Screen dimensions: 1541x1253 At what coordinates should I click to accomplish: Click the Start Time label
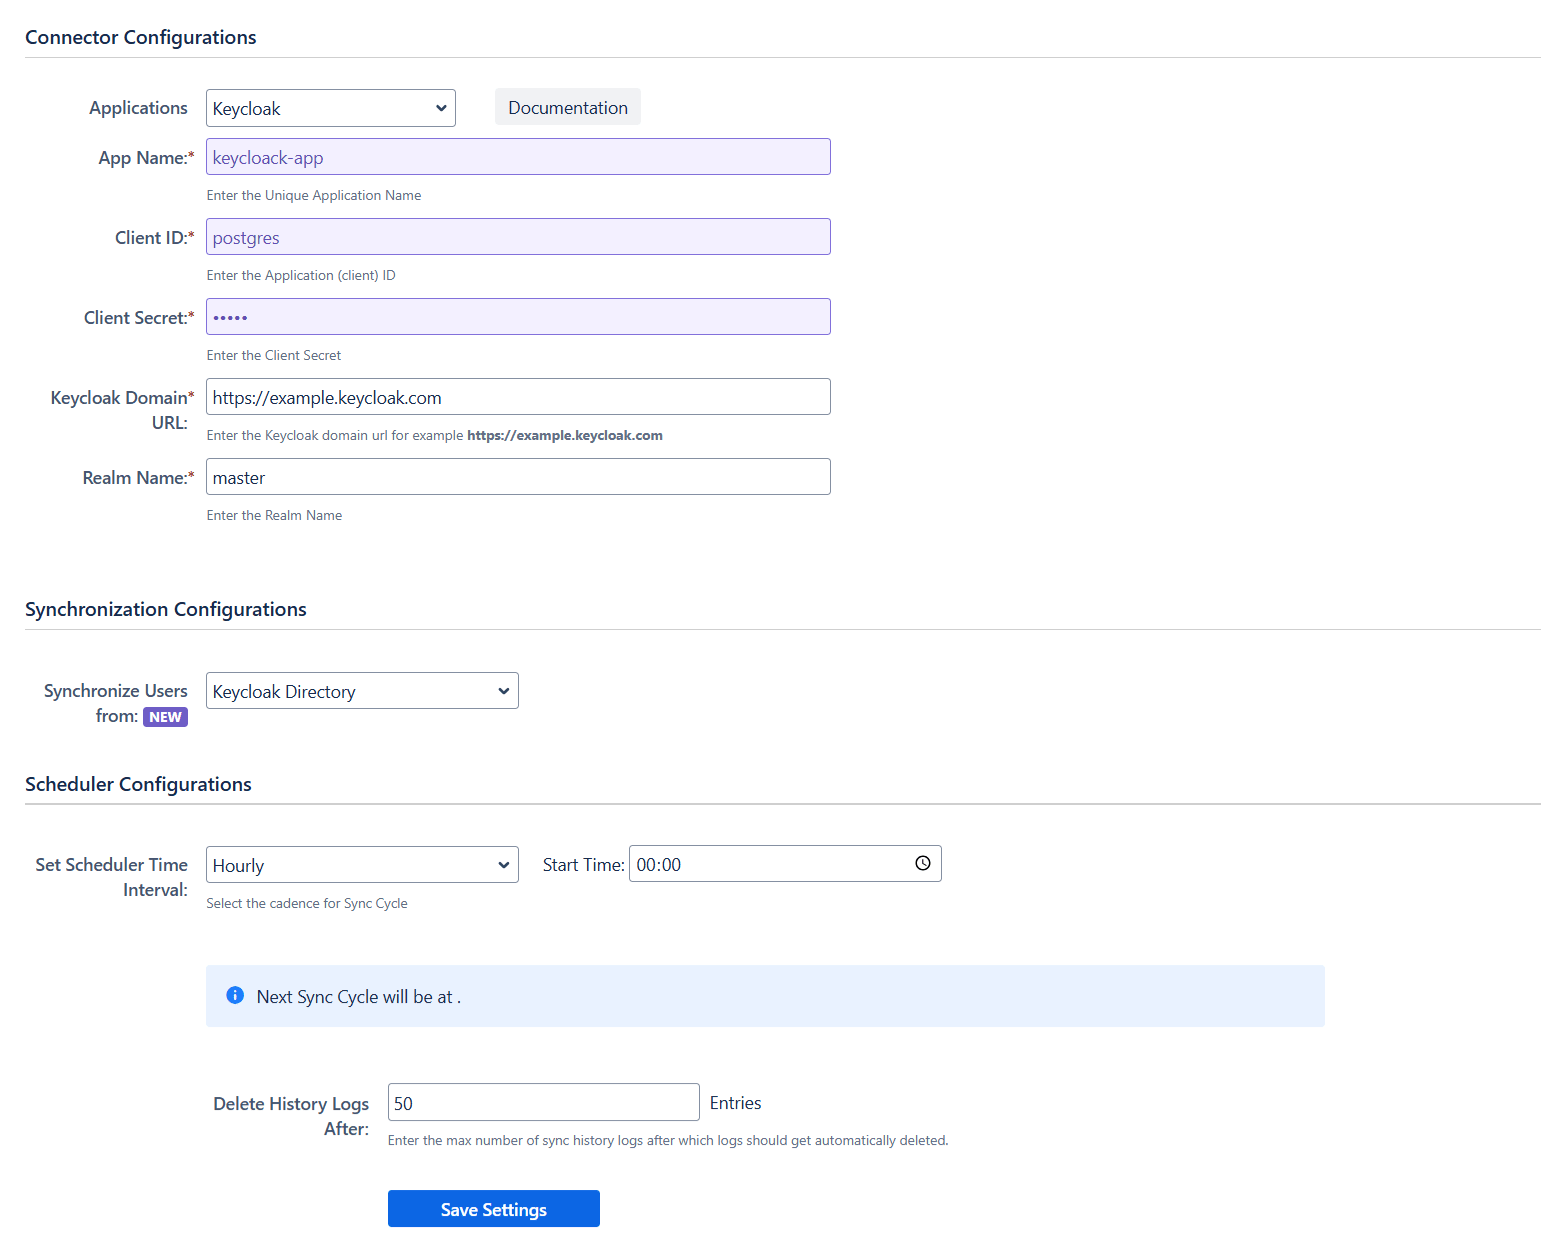point(584,864)
